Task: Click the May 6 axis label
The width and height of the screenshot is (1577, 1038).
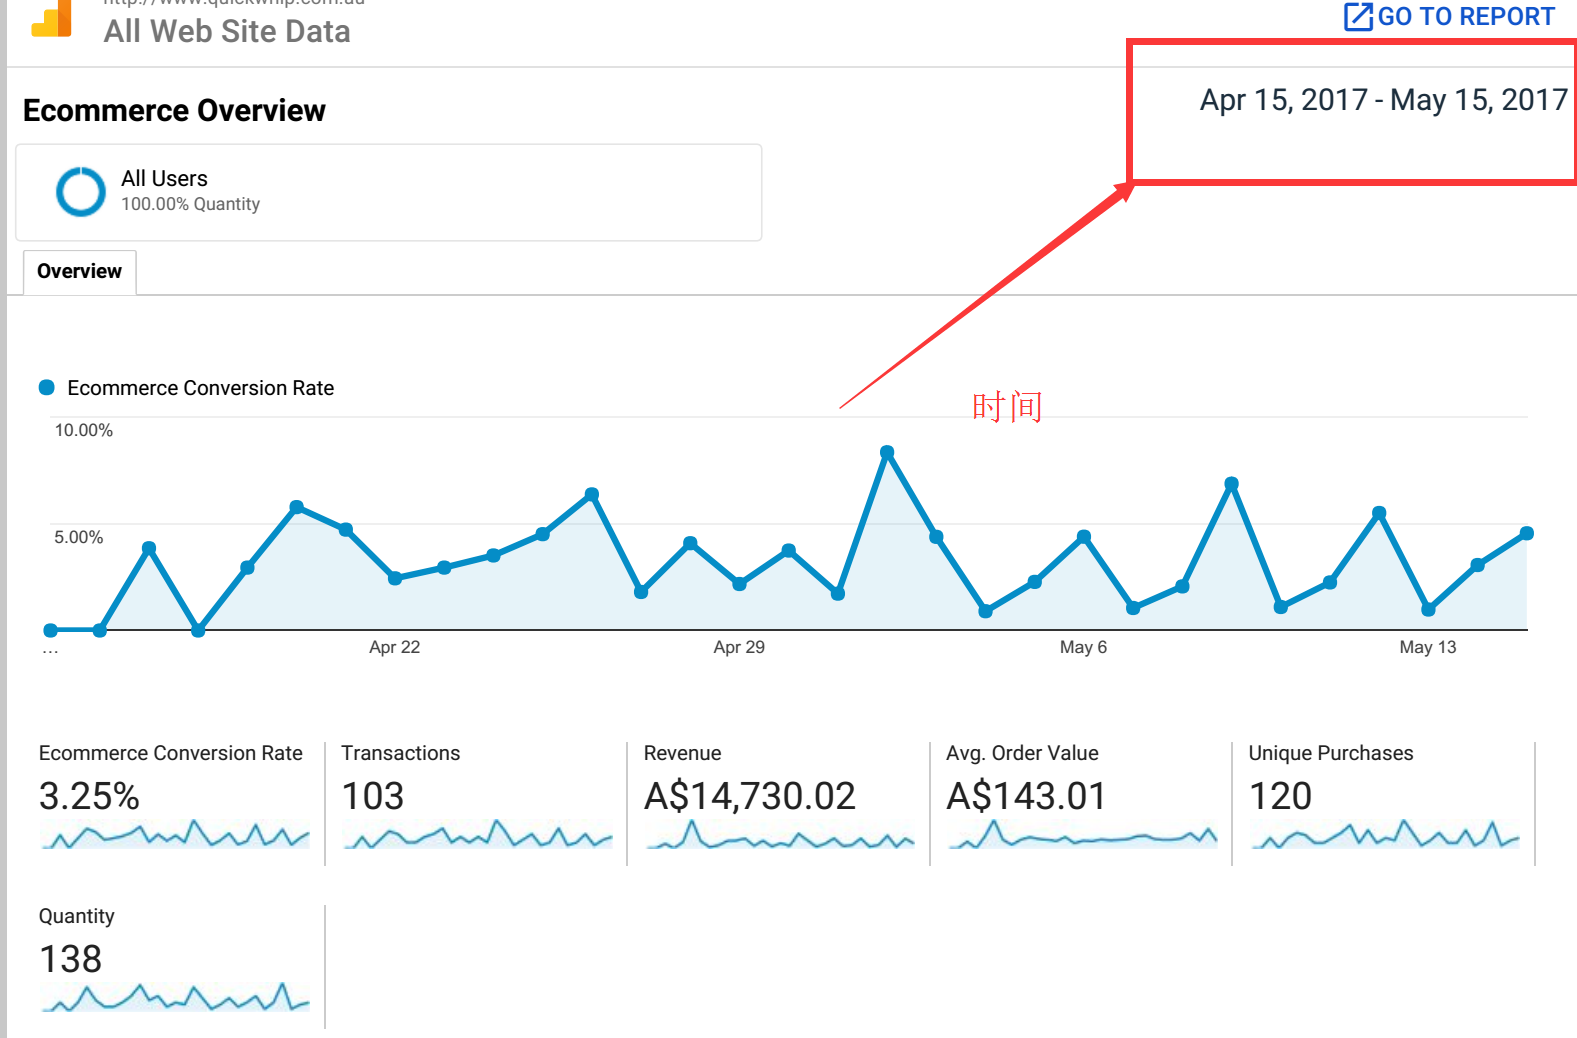Action: click(1083, 647)
